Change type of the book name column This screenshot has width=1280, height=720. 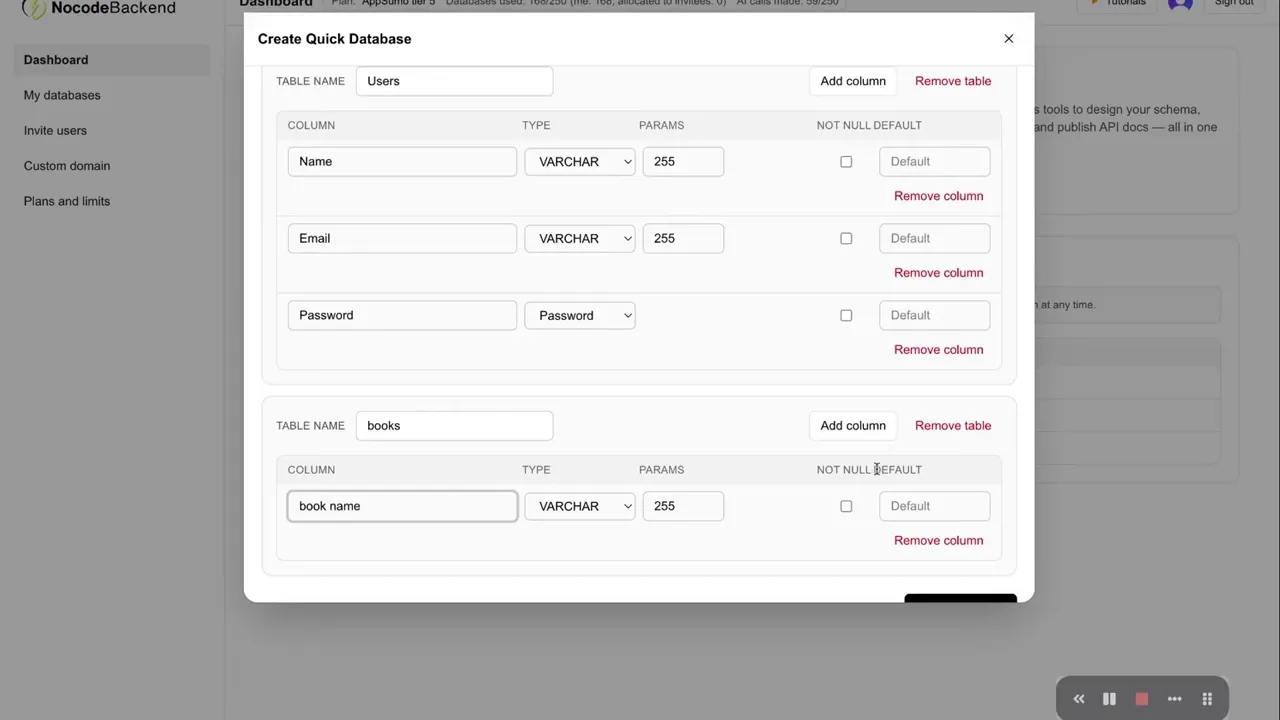click(580, 506)
